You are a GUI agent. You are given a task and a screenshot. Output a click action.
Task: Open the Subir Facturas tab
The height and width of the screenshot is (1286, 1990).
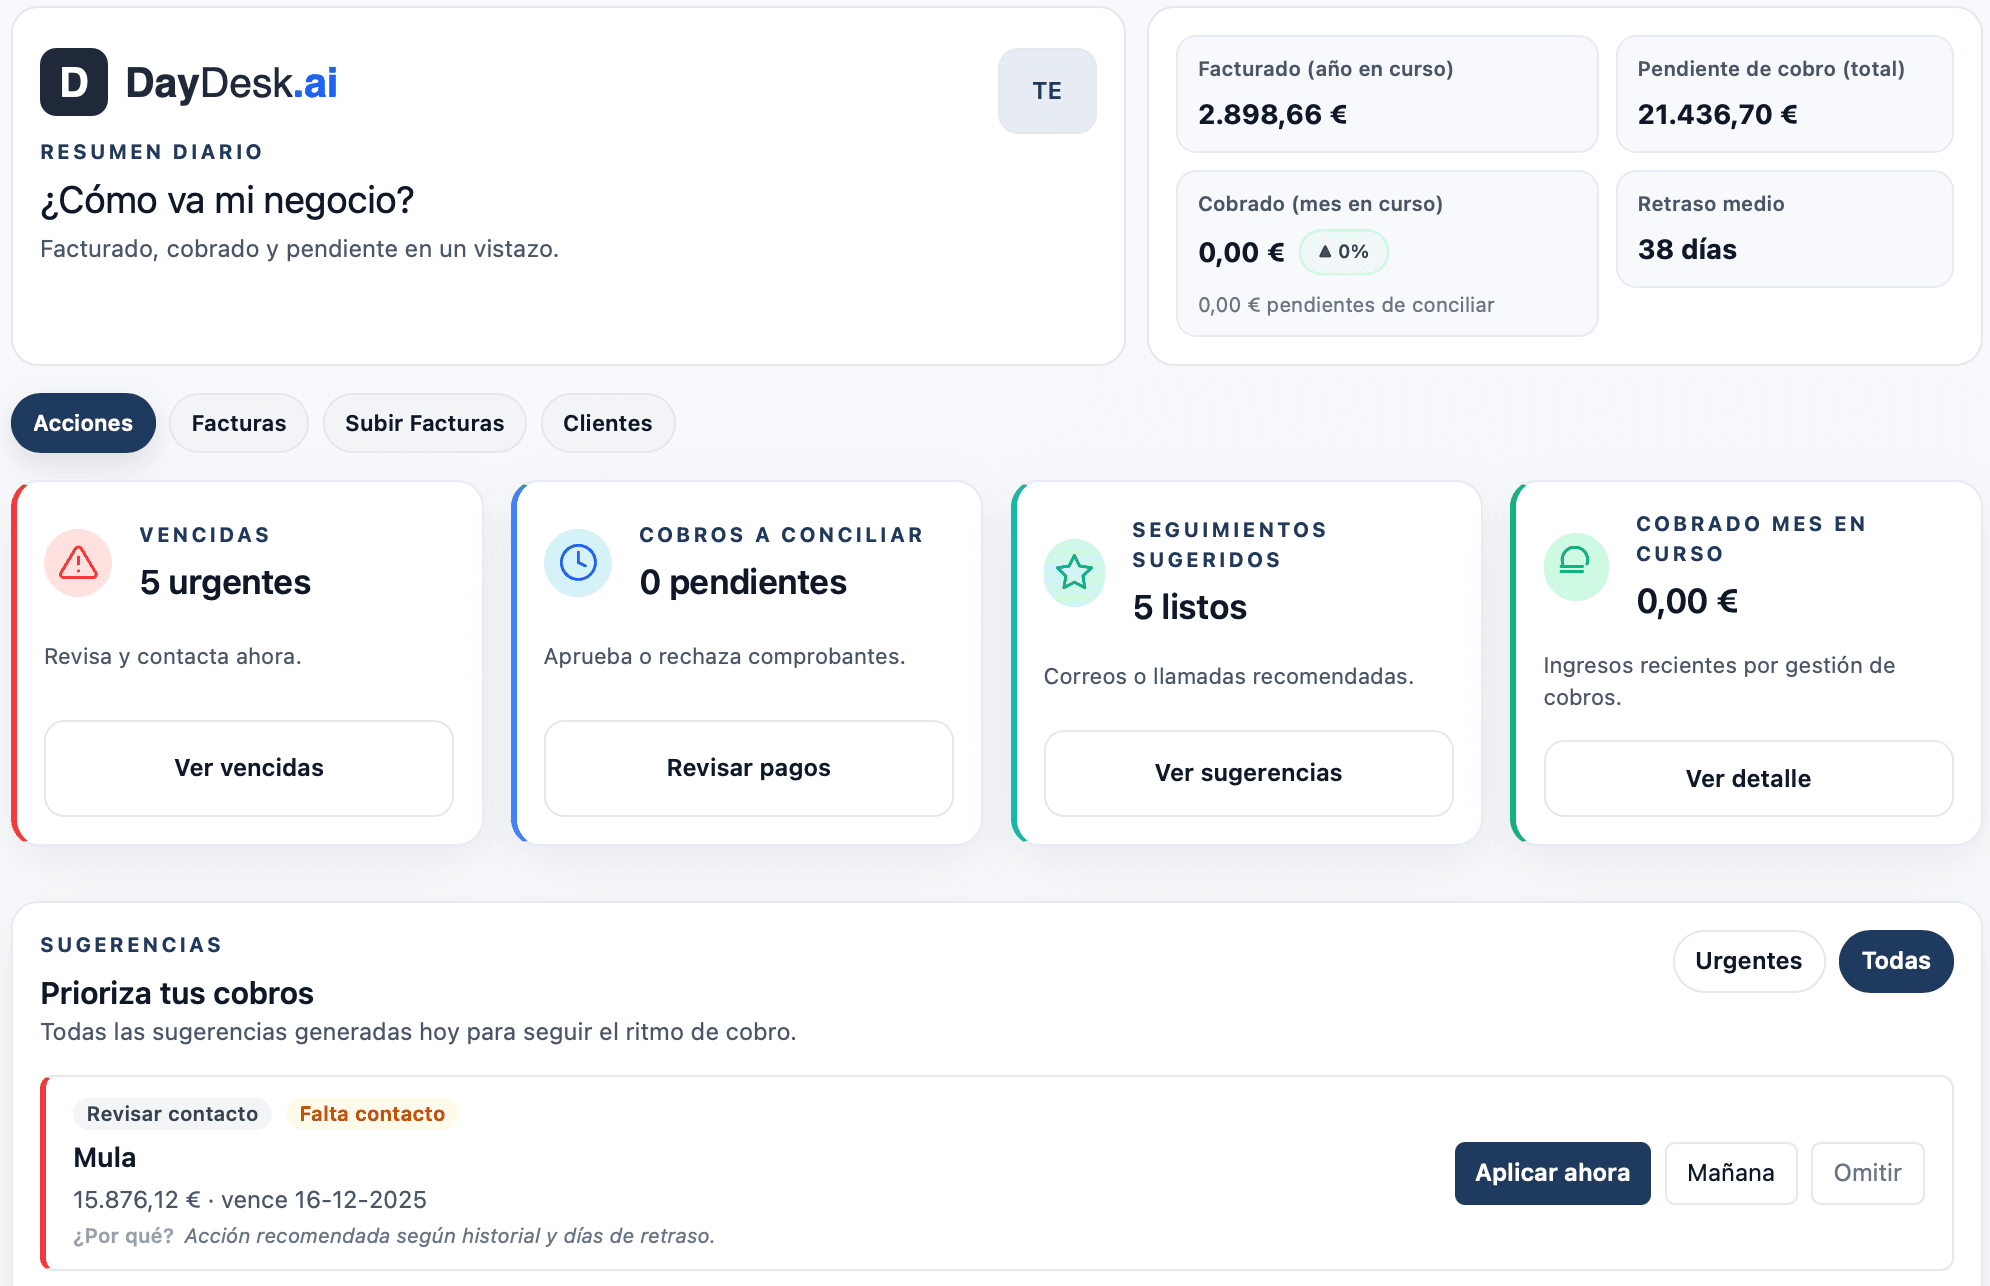(424, 423)
